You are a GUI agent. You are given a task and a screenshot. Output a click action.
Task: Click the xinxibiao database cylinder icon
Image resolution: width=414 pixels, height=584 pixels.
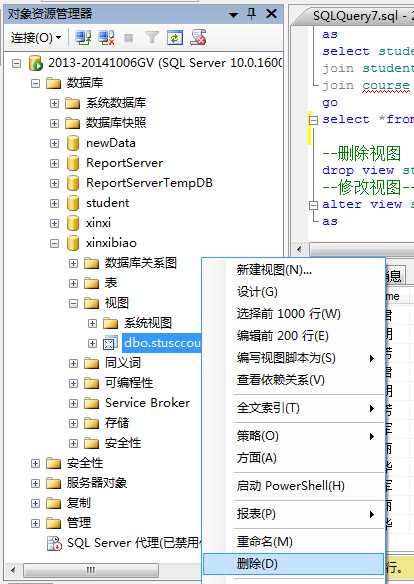click(73, 243)
